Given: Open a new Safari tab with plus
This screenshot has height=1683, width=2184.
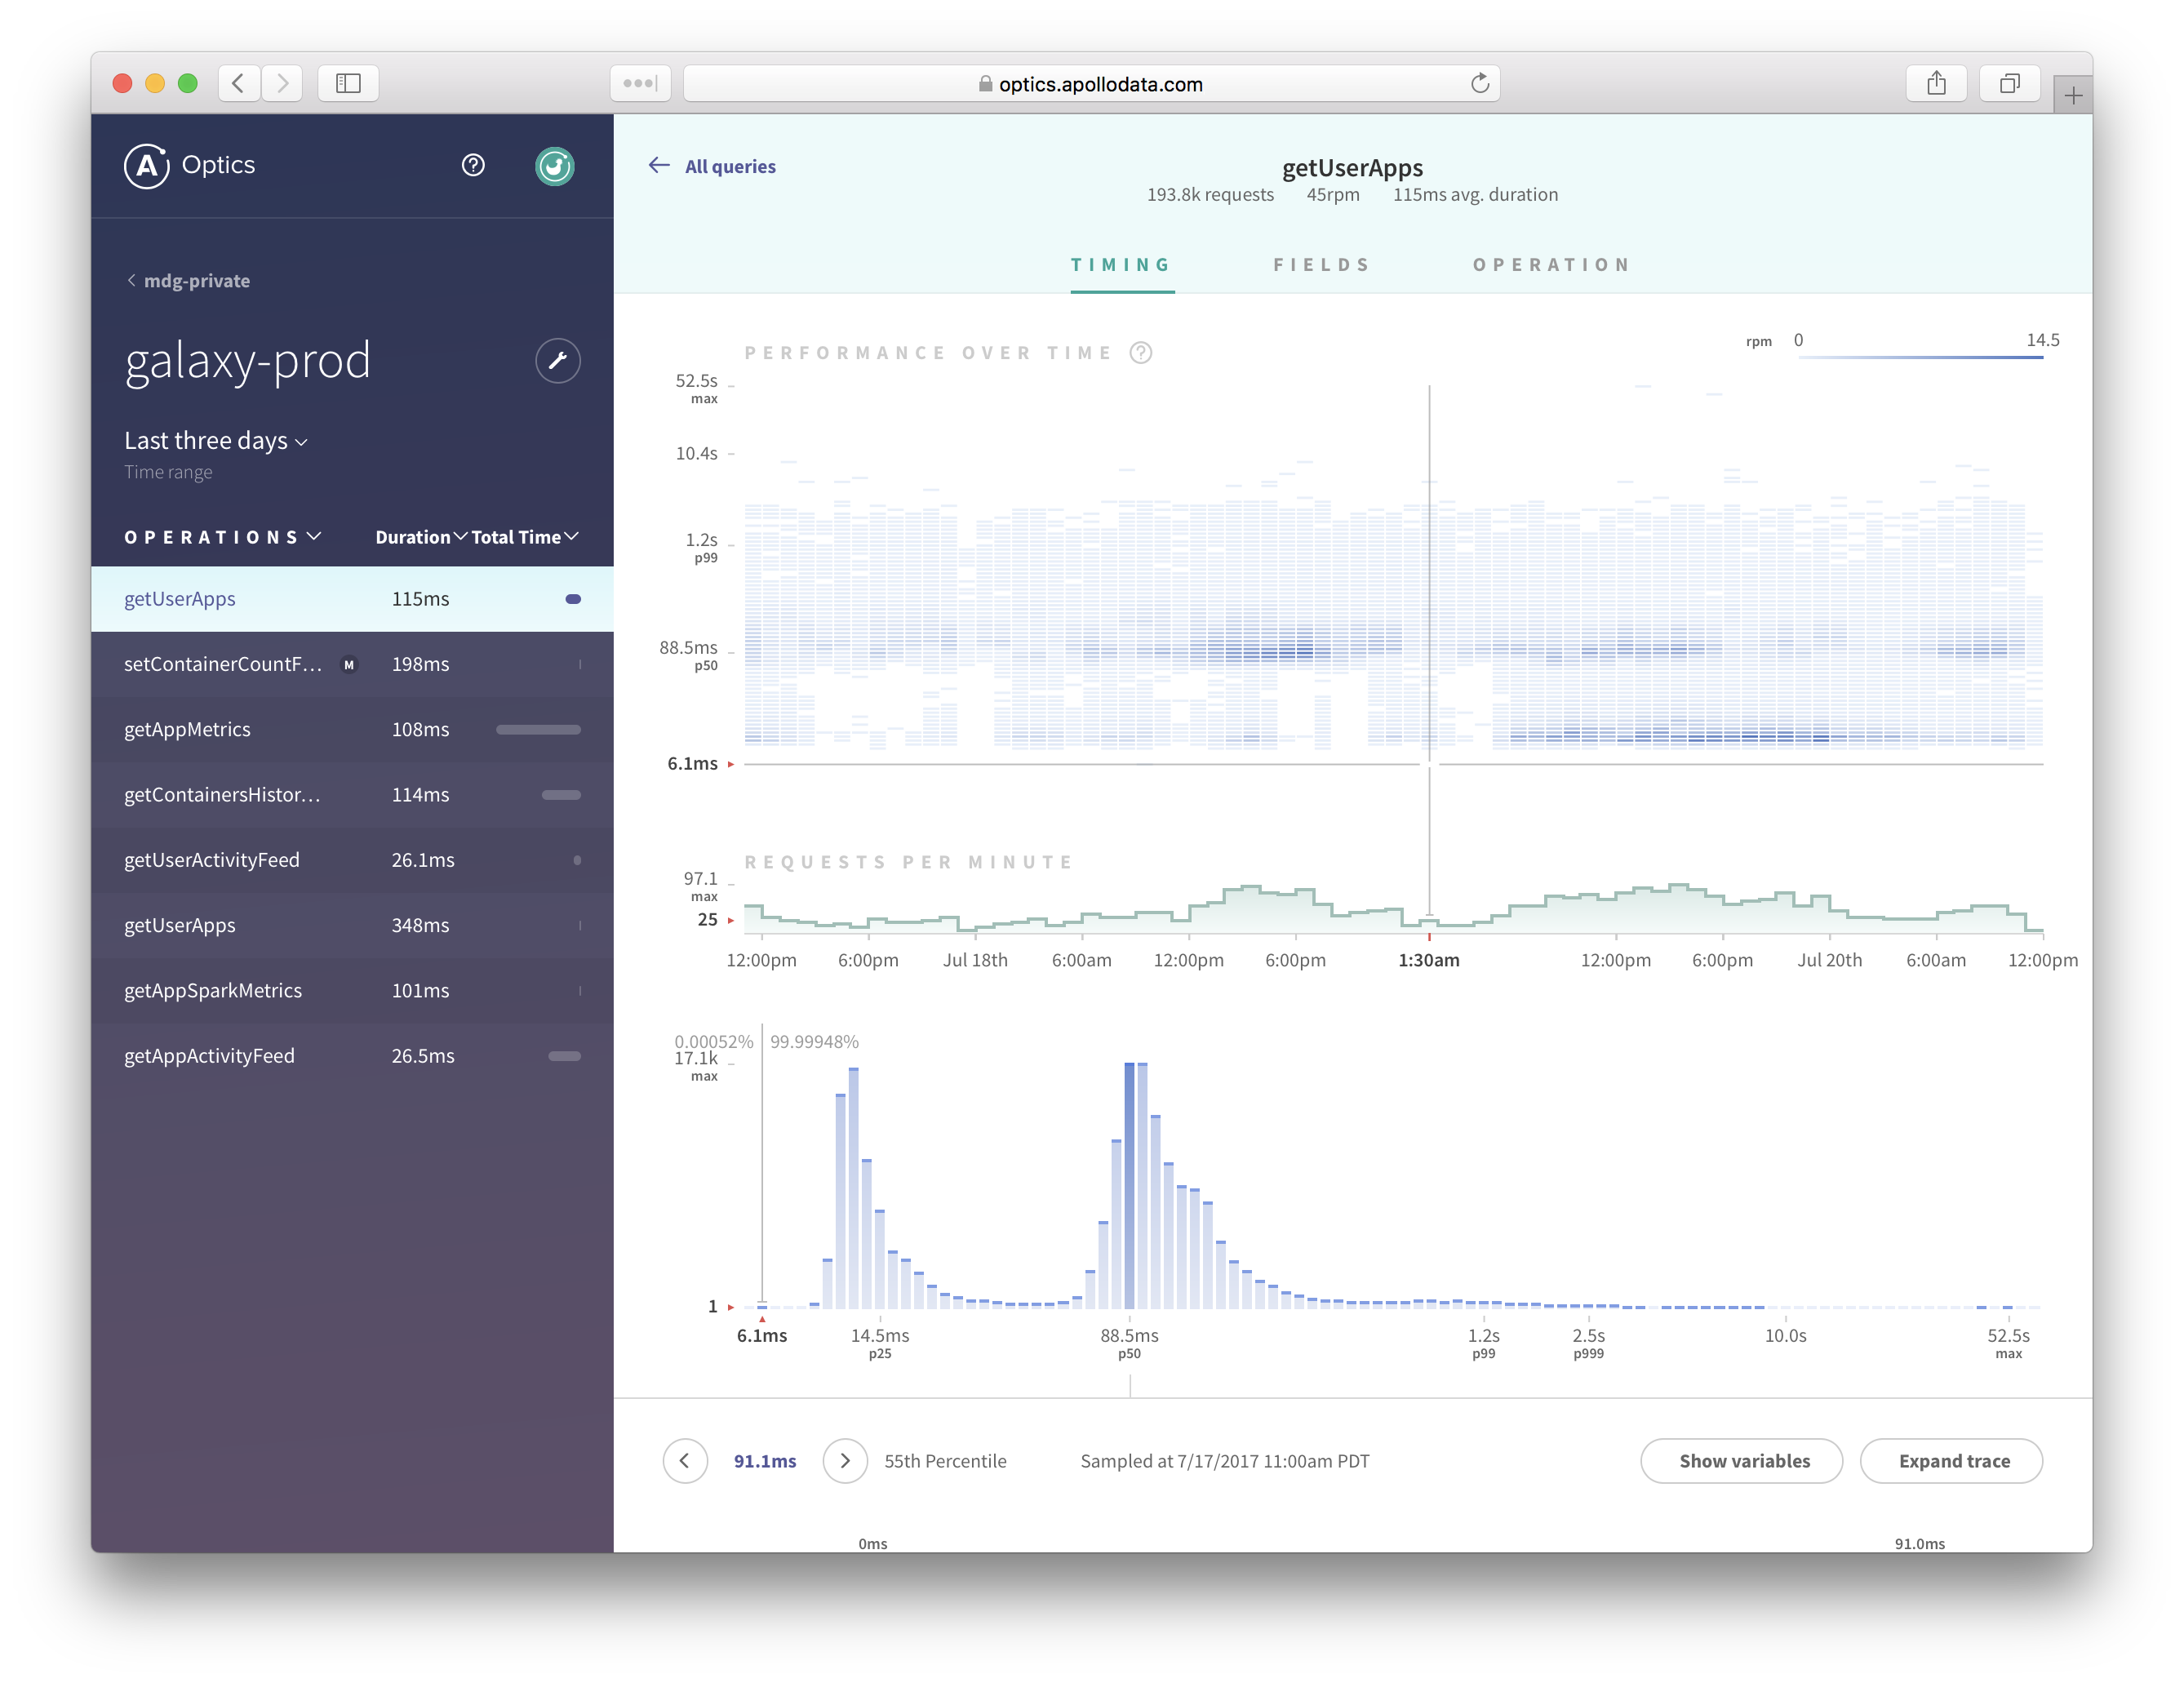Looking at the screenshot, I should [x=2073, y=96].
